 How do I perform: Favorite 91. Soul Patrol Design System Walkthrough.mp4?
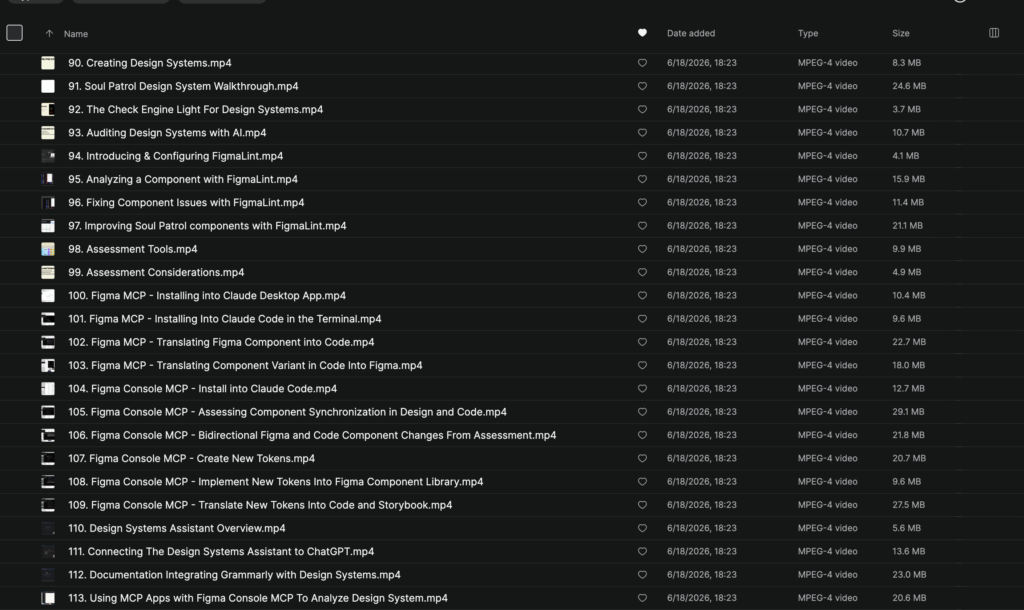pos(642,86)
